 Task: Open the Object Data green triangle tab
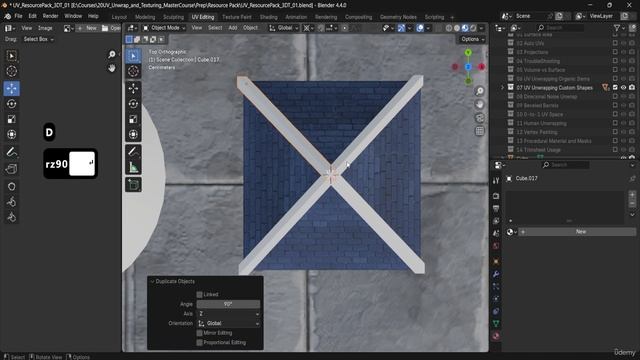coord(496,324)
